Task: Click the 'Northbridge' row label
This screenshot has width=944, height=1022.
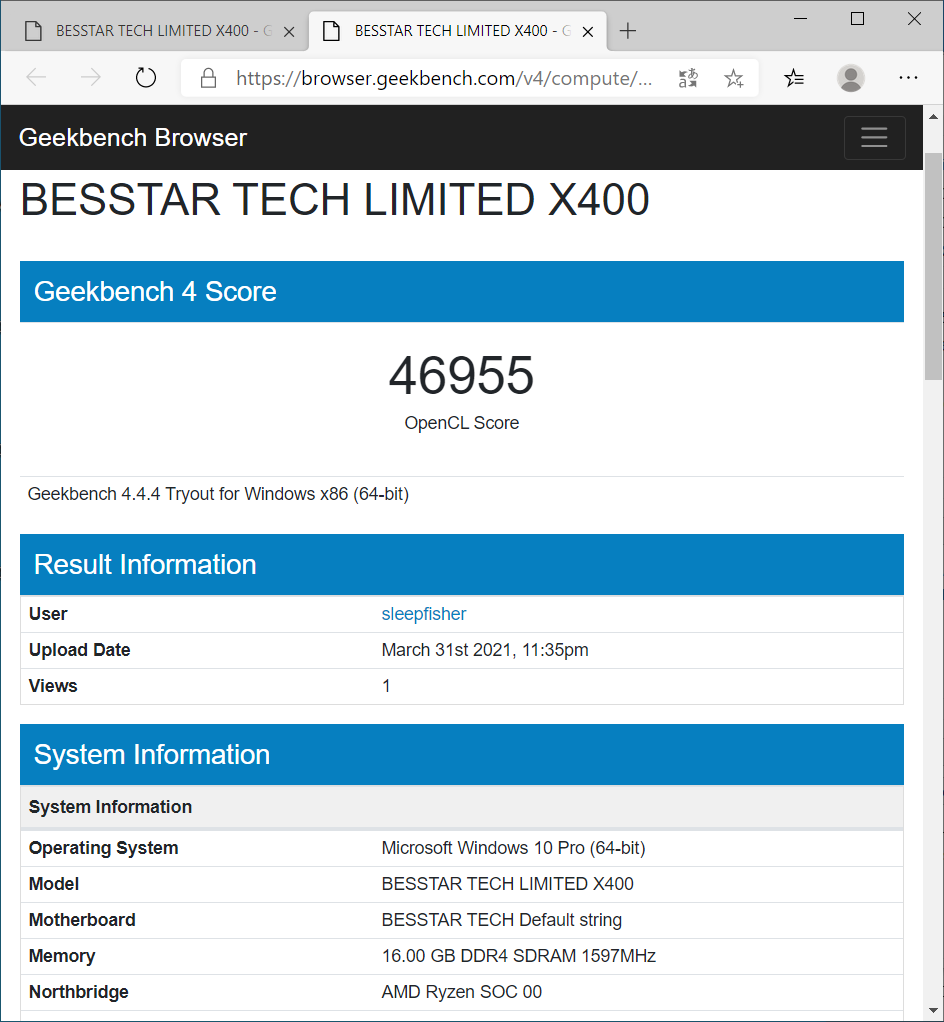Action: tap(78, 991)
